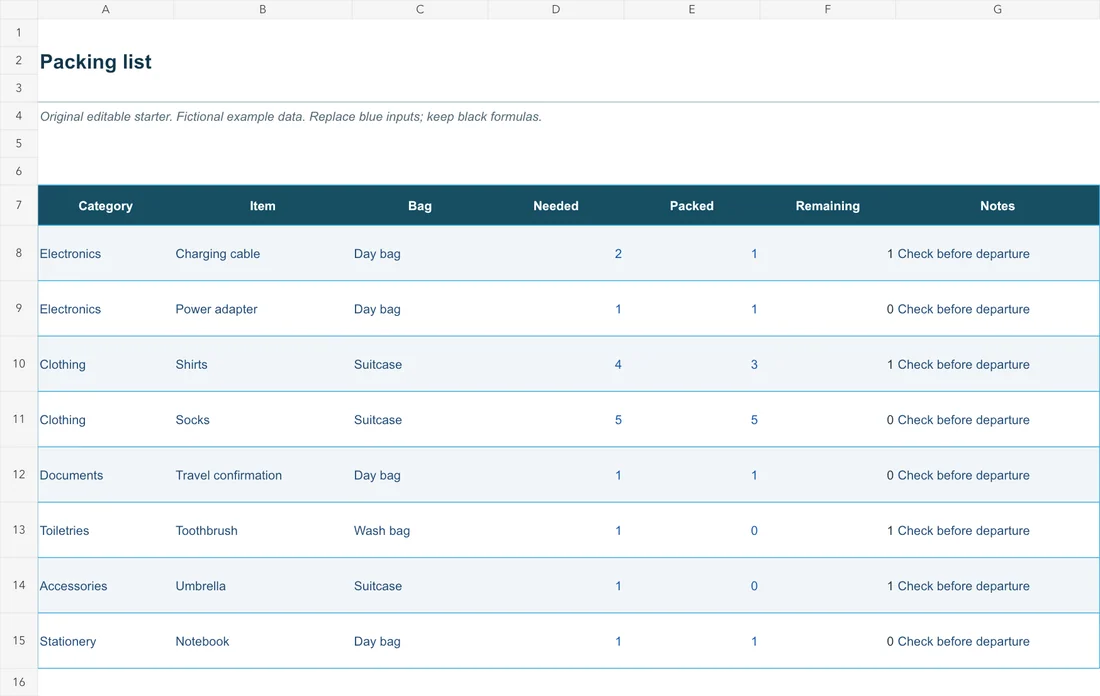This screenshot has width=1100, height=696.
Task: Select the 'Toiletries' category cell
Action: pos(106,530)
